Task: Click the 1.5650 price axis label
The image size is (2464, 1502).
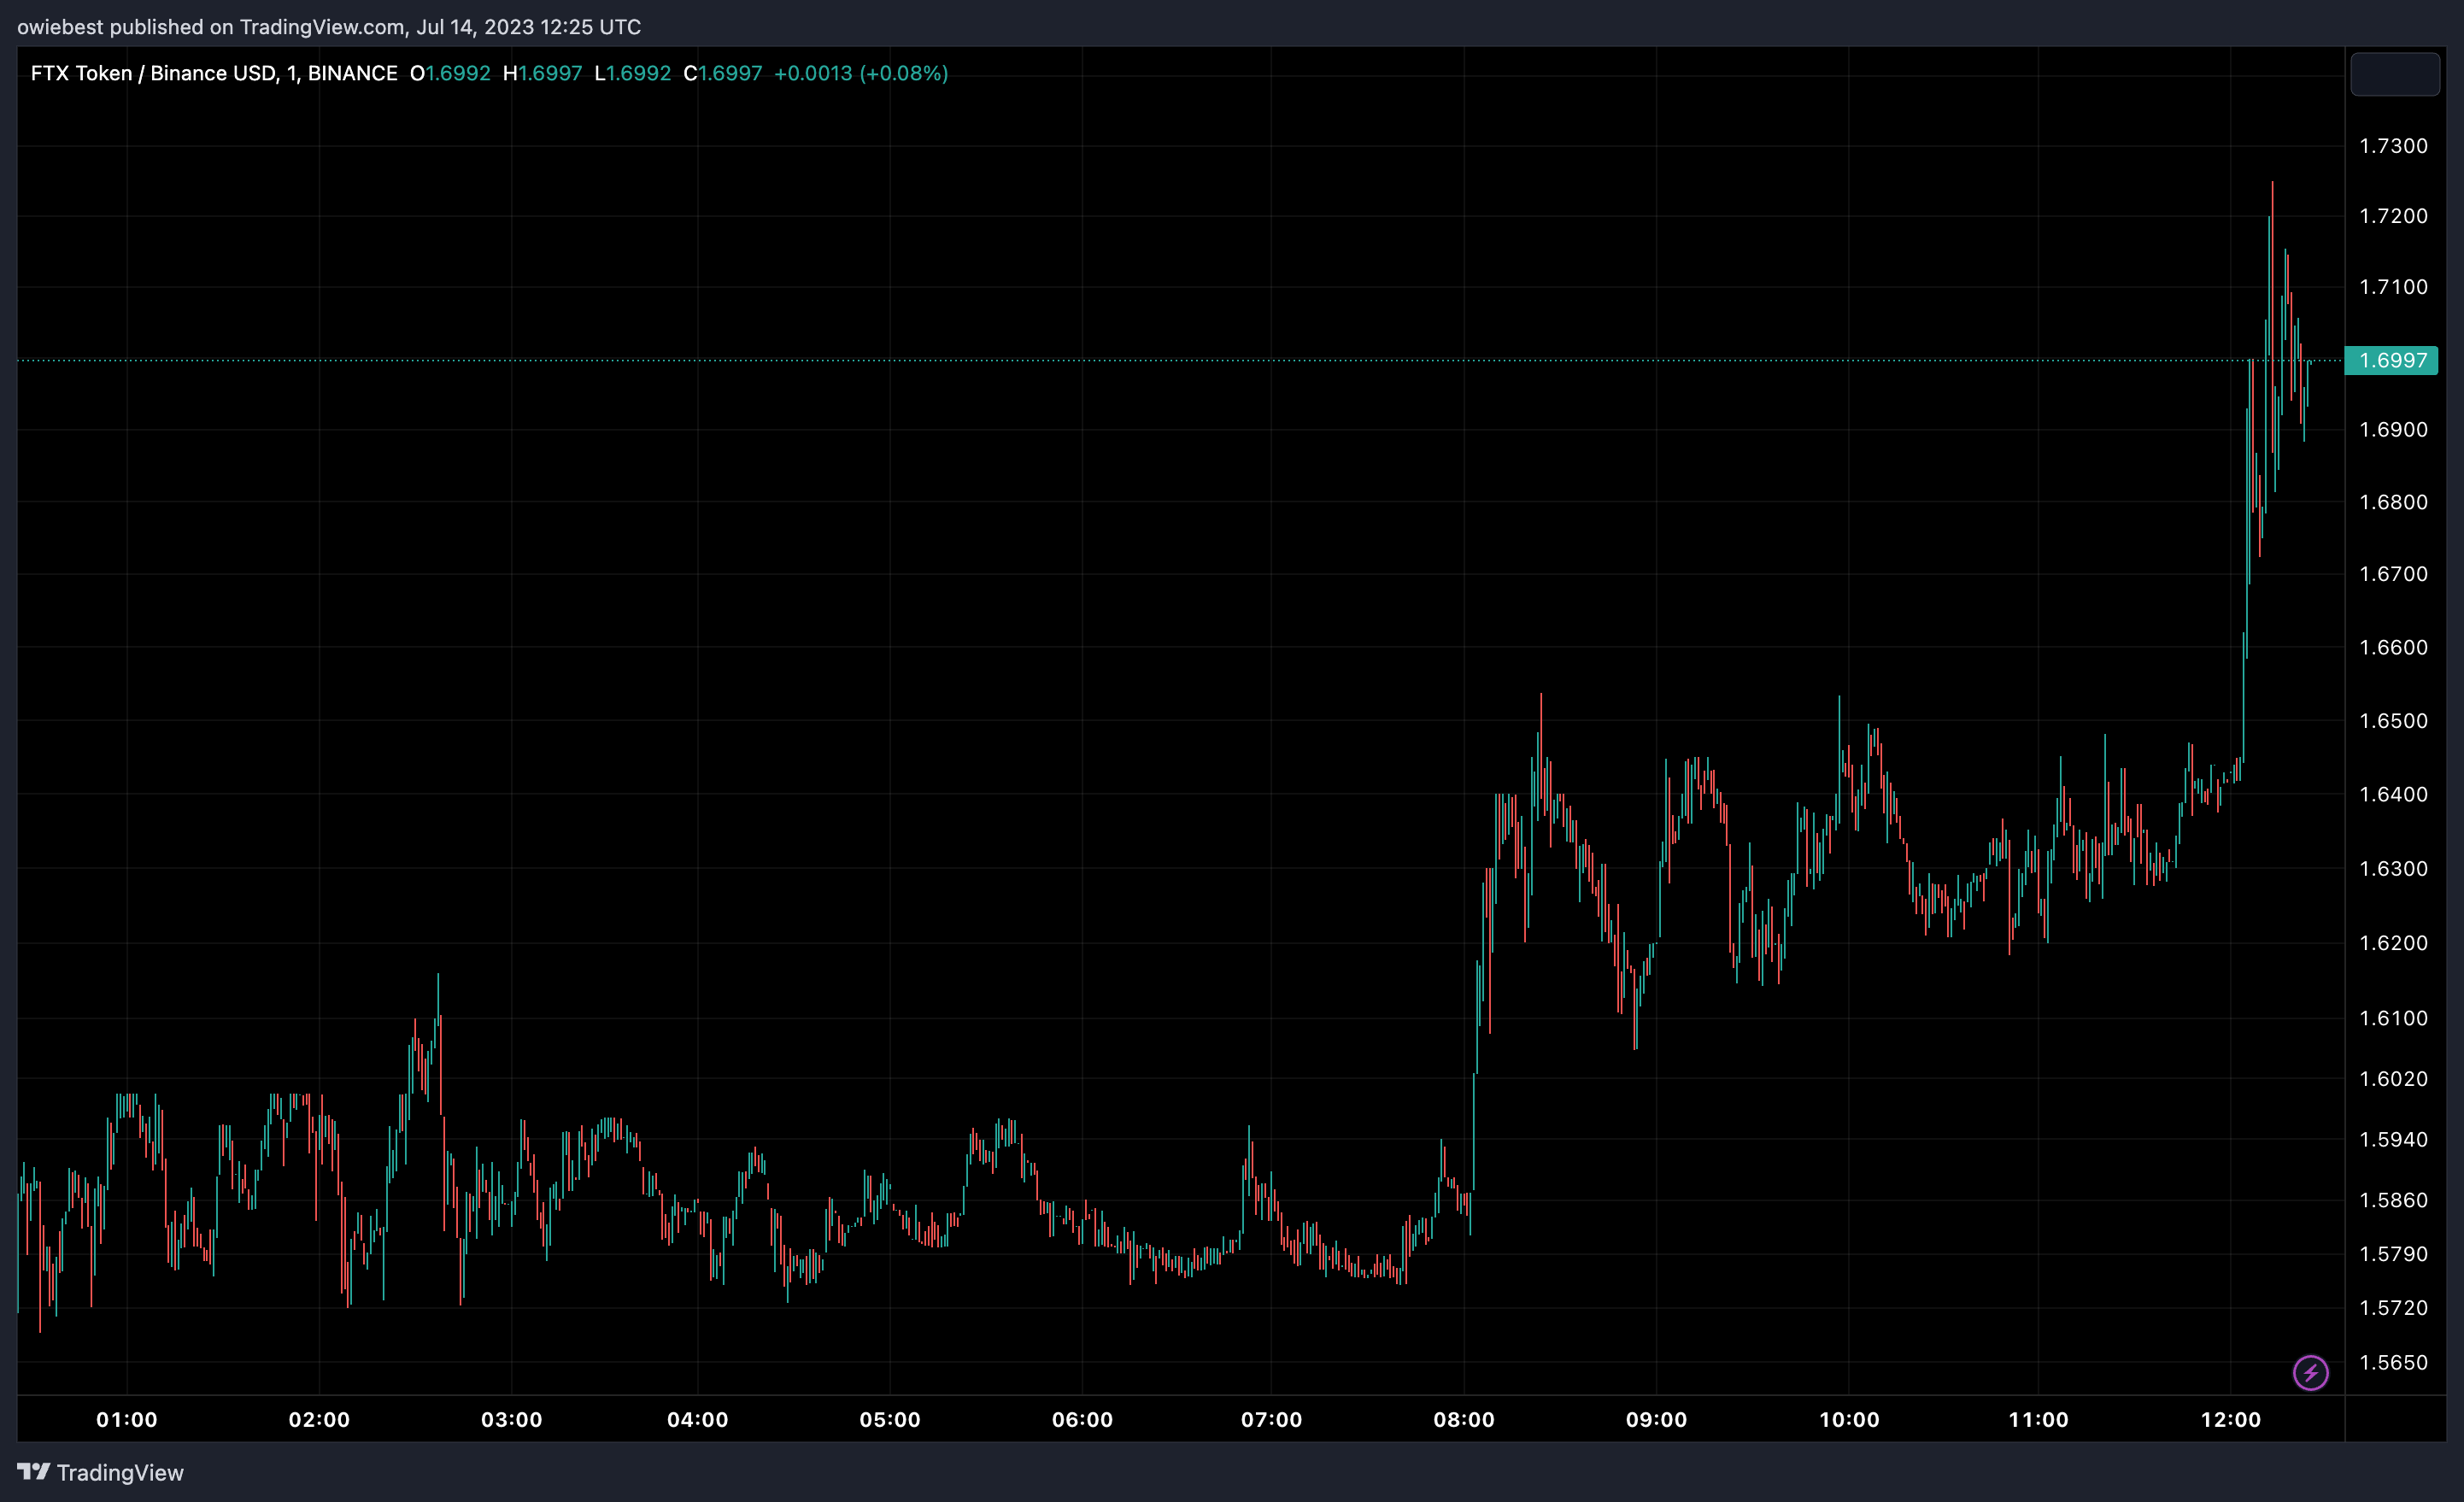Action: pyautogui.click(x=2393, y=1363)
